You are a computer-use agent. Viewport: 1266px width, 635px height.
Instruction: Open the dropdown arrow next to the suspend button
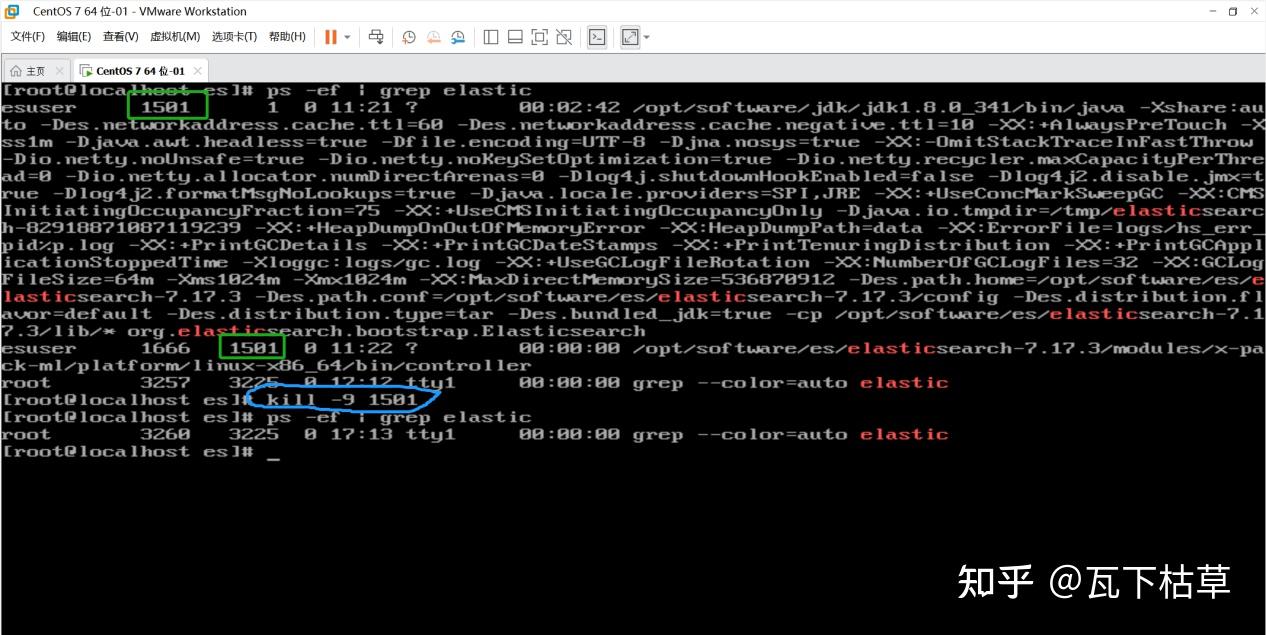point(346,37)
